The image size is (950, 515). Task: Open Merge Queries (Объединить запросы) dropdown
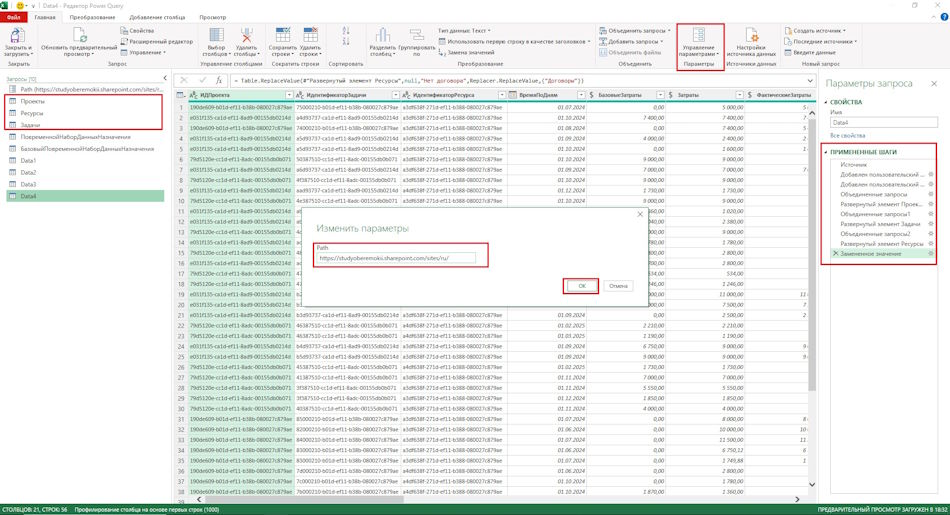click(635, 30)
